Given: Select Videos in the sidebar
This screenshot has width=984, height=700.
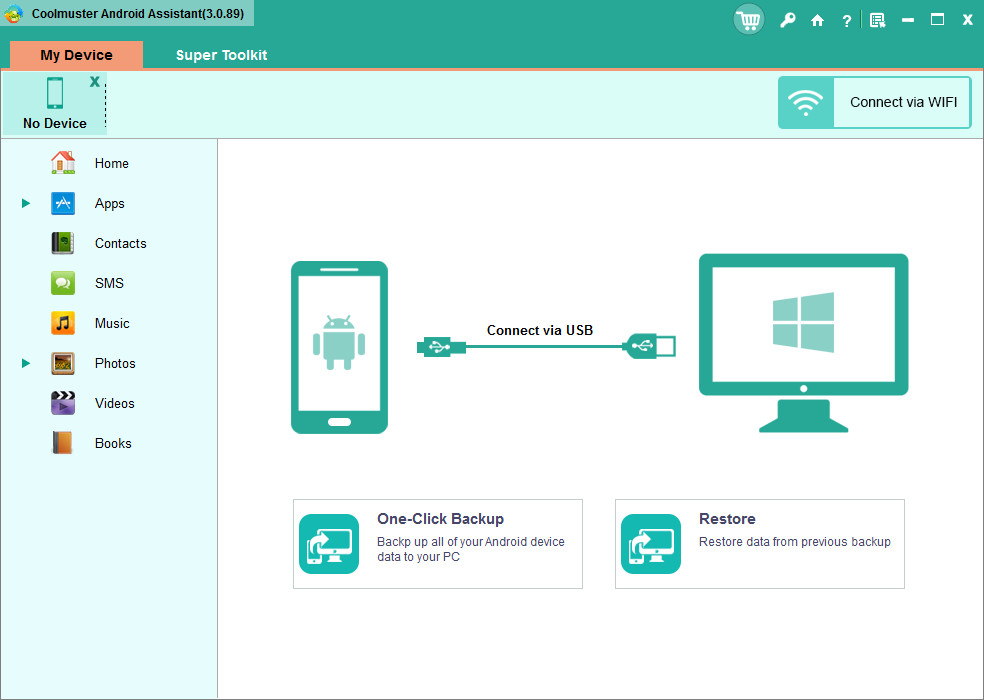Looking at the screenshot, I should pyautogui.click(x=115, y=403).
